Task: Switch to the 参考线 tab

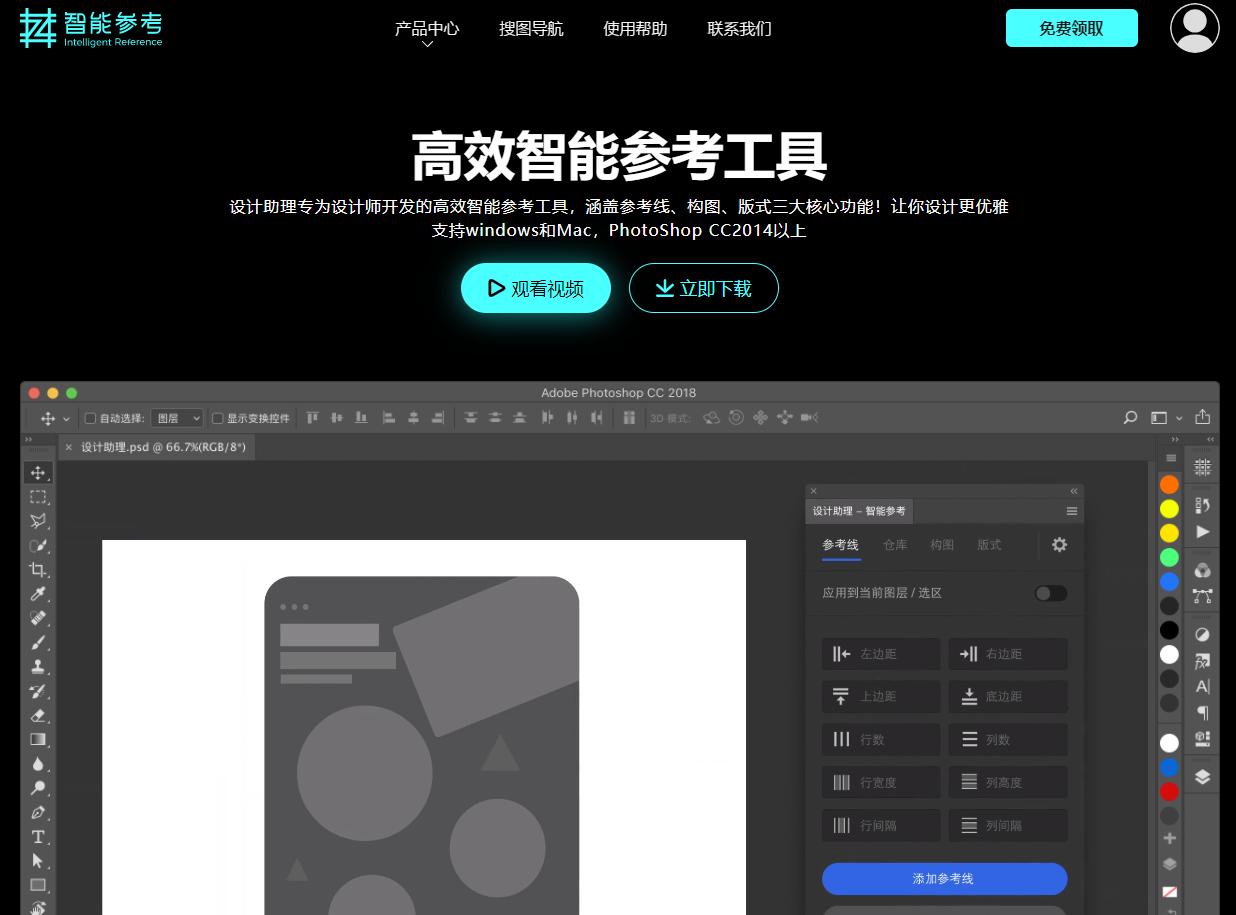Action: coord(841,545)
